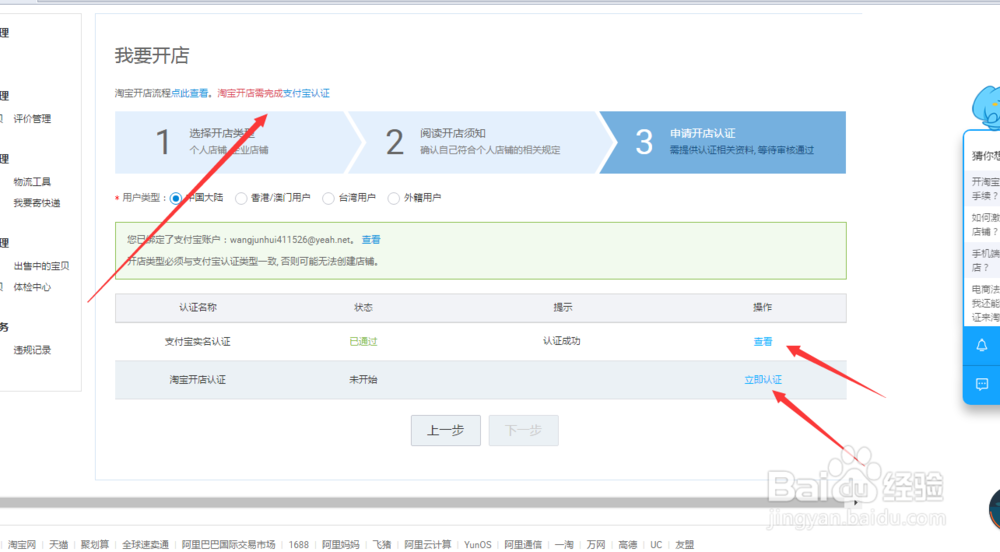Open the 友盟 footer link
Screen dimensions: 1000x552
pos(685,544)
